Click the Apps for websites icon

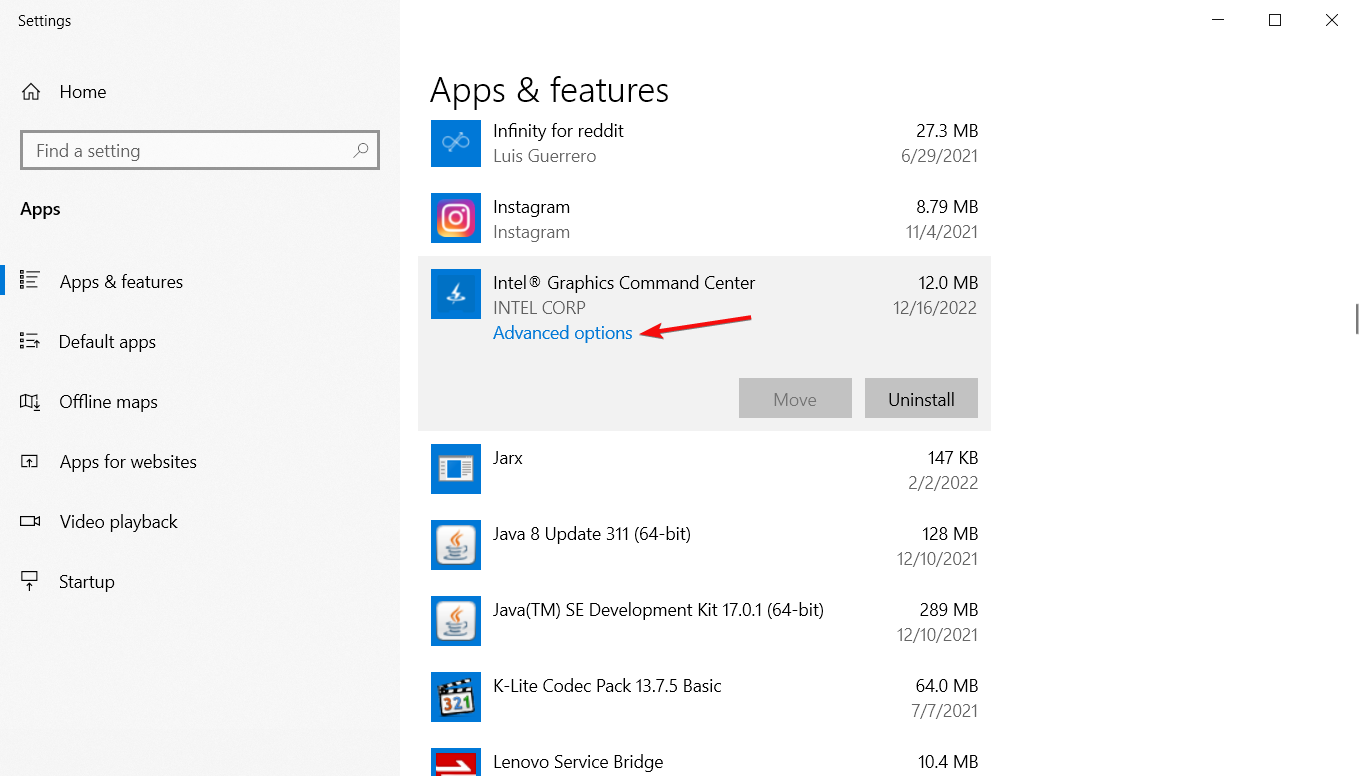pos(30,461)
